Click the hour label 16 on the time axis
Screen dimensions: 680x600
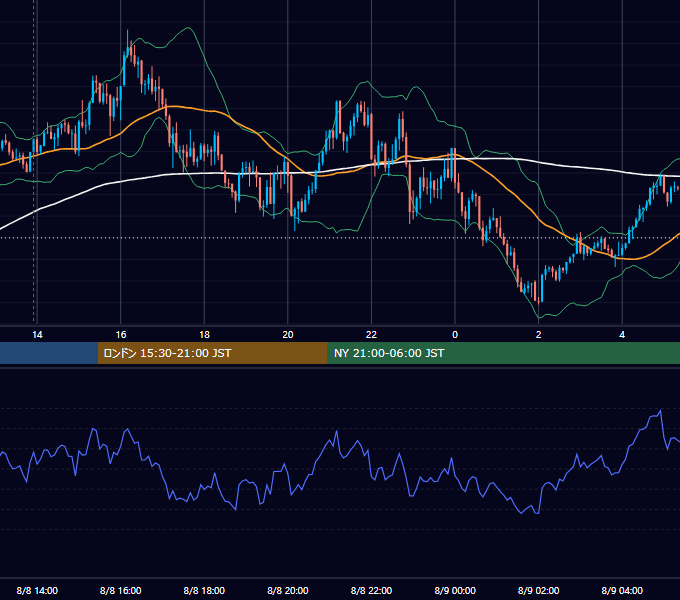[121, 335]
